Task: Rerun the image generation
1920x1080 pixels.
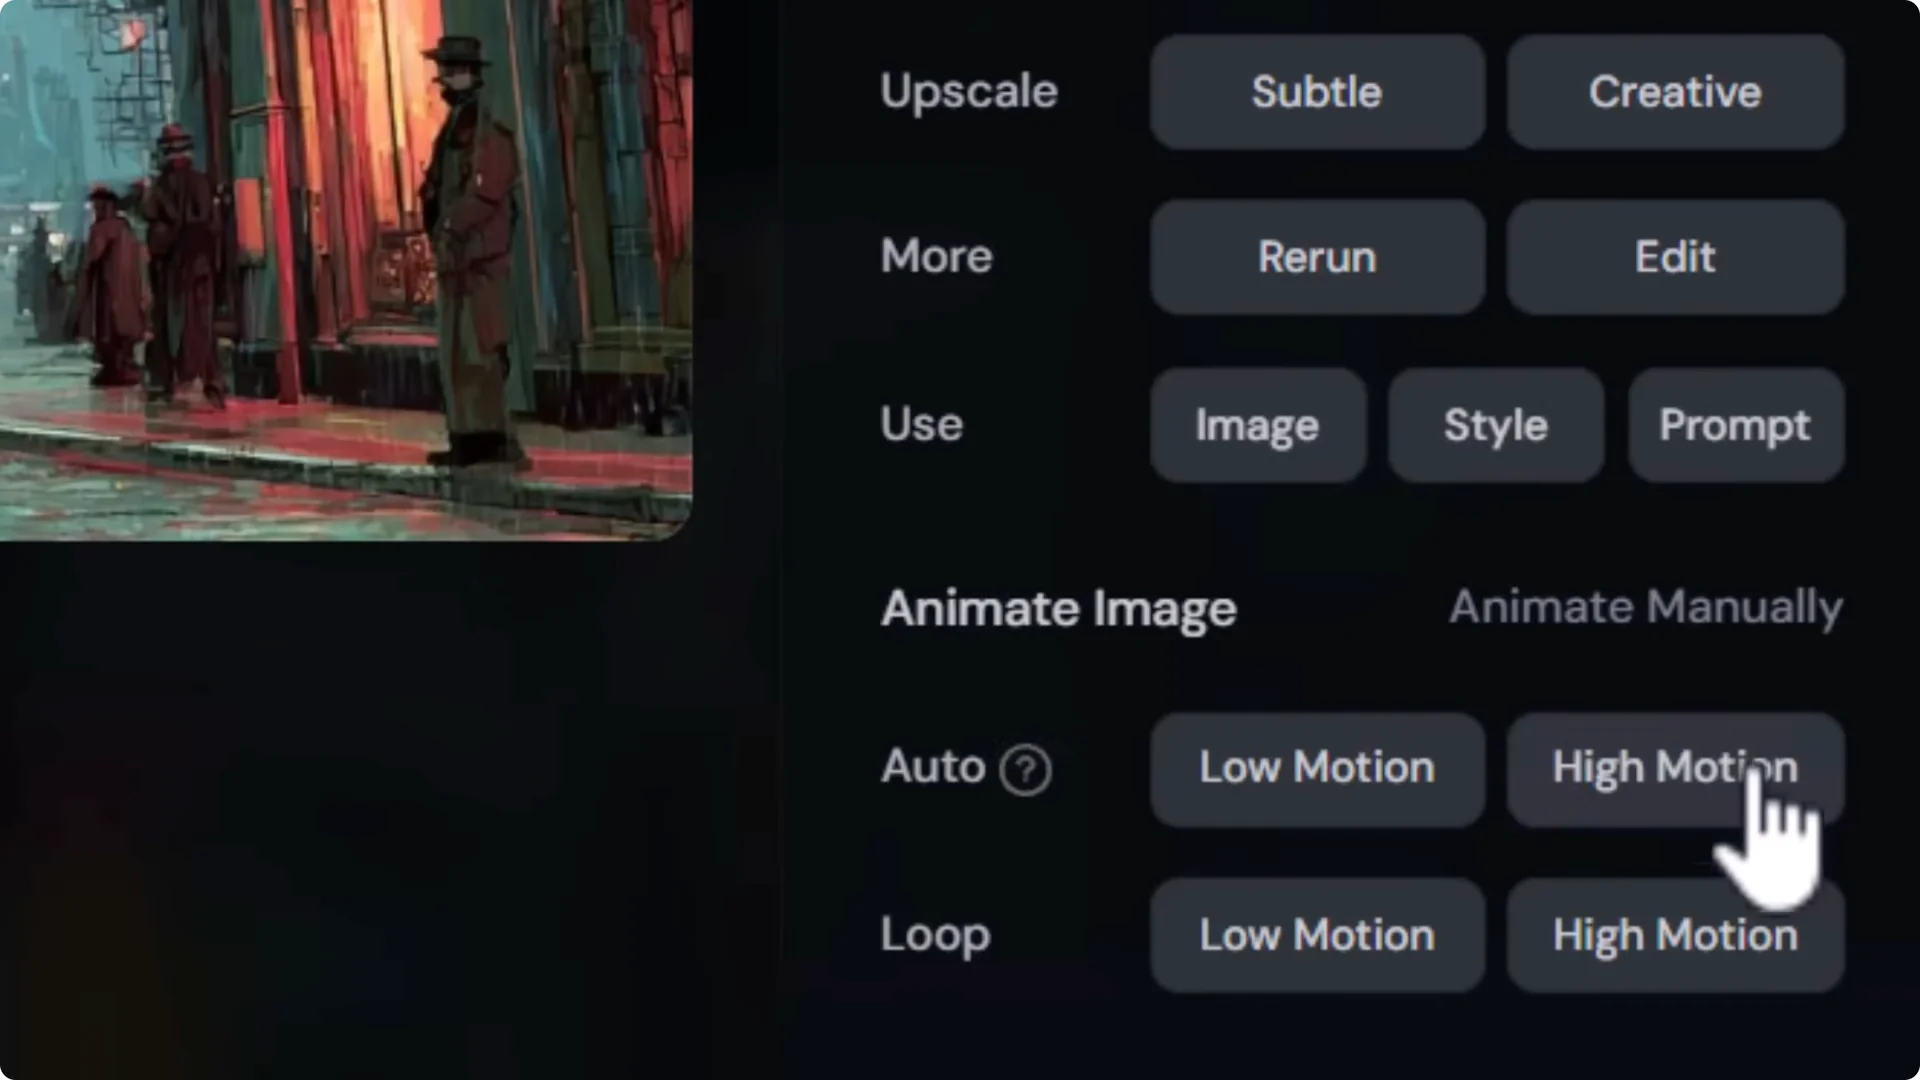Action: [x=1316, y=257]
